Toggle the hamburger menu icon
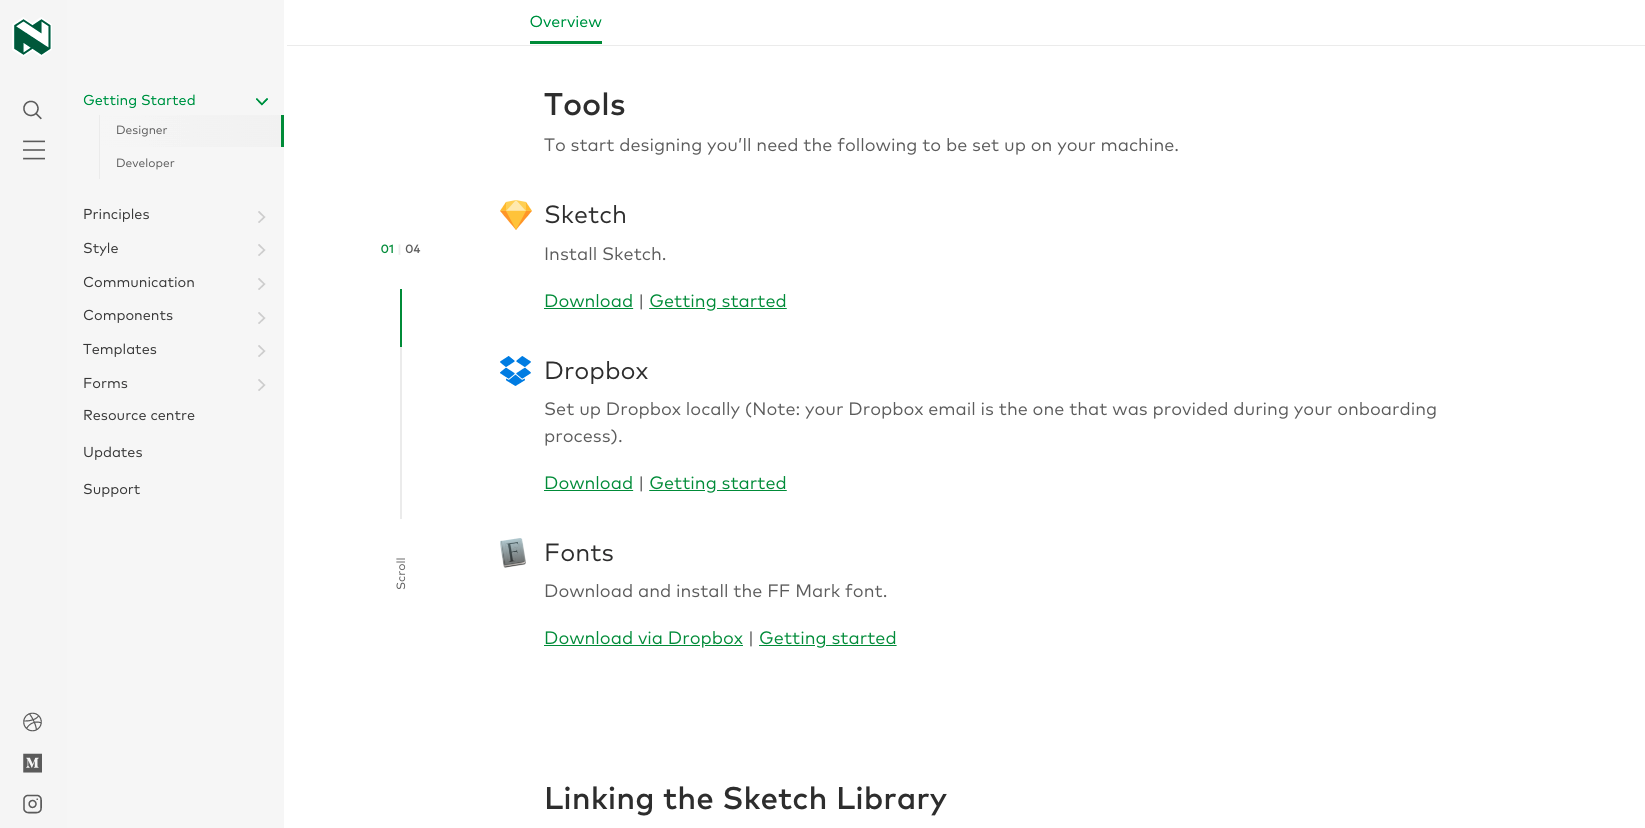Viewport: 1645px width, 828px height. point(34,150)
